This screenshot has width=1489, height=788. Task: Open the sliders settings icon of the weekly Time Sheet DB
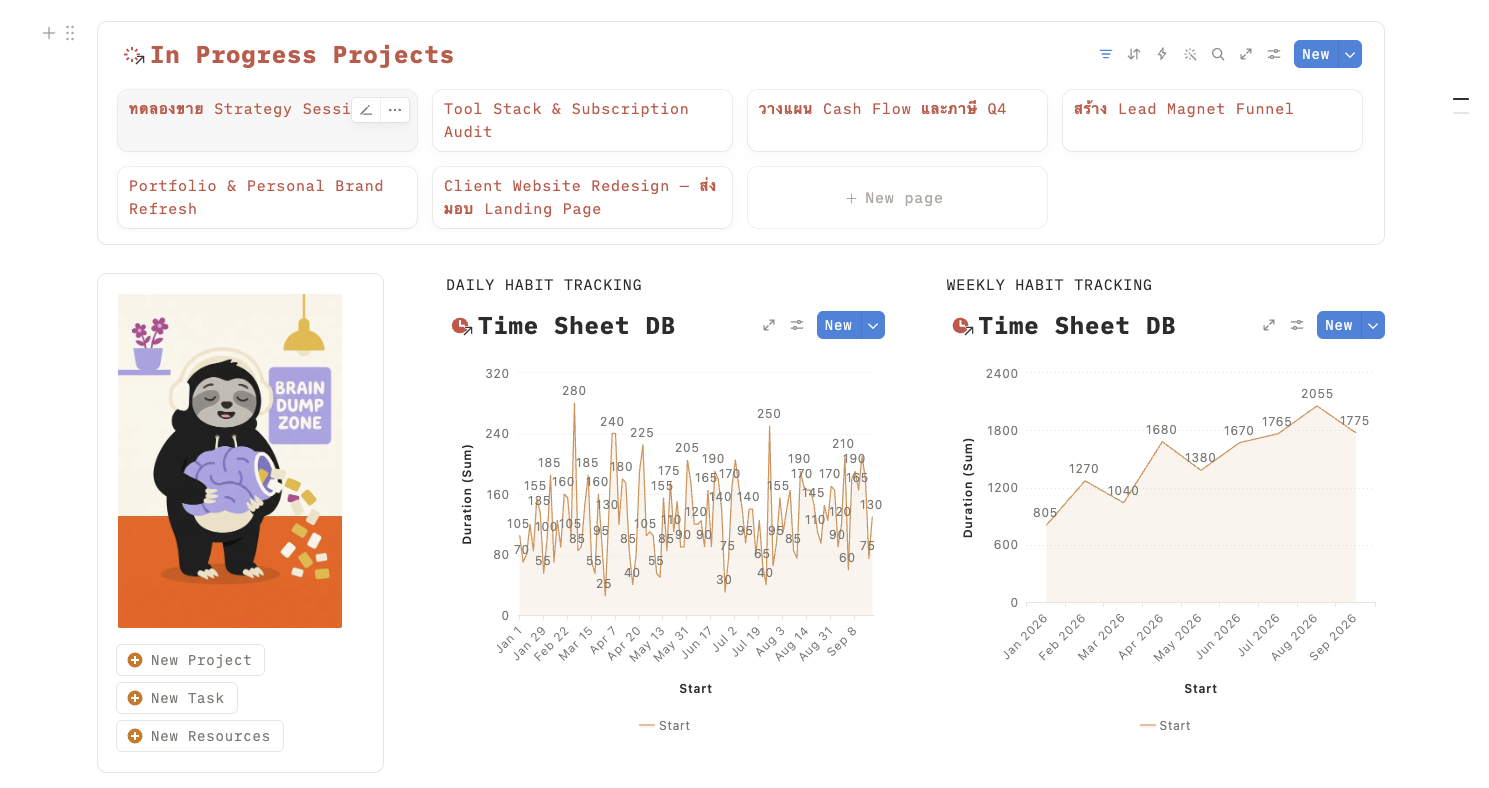1297,325
